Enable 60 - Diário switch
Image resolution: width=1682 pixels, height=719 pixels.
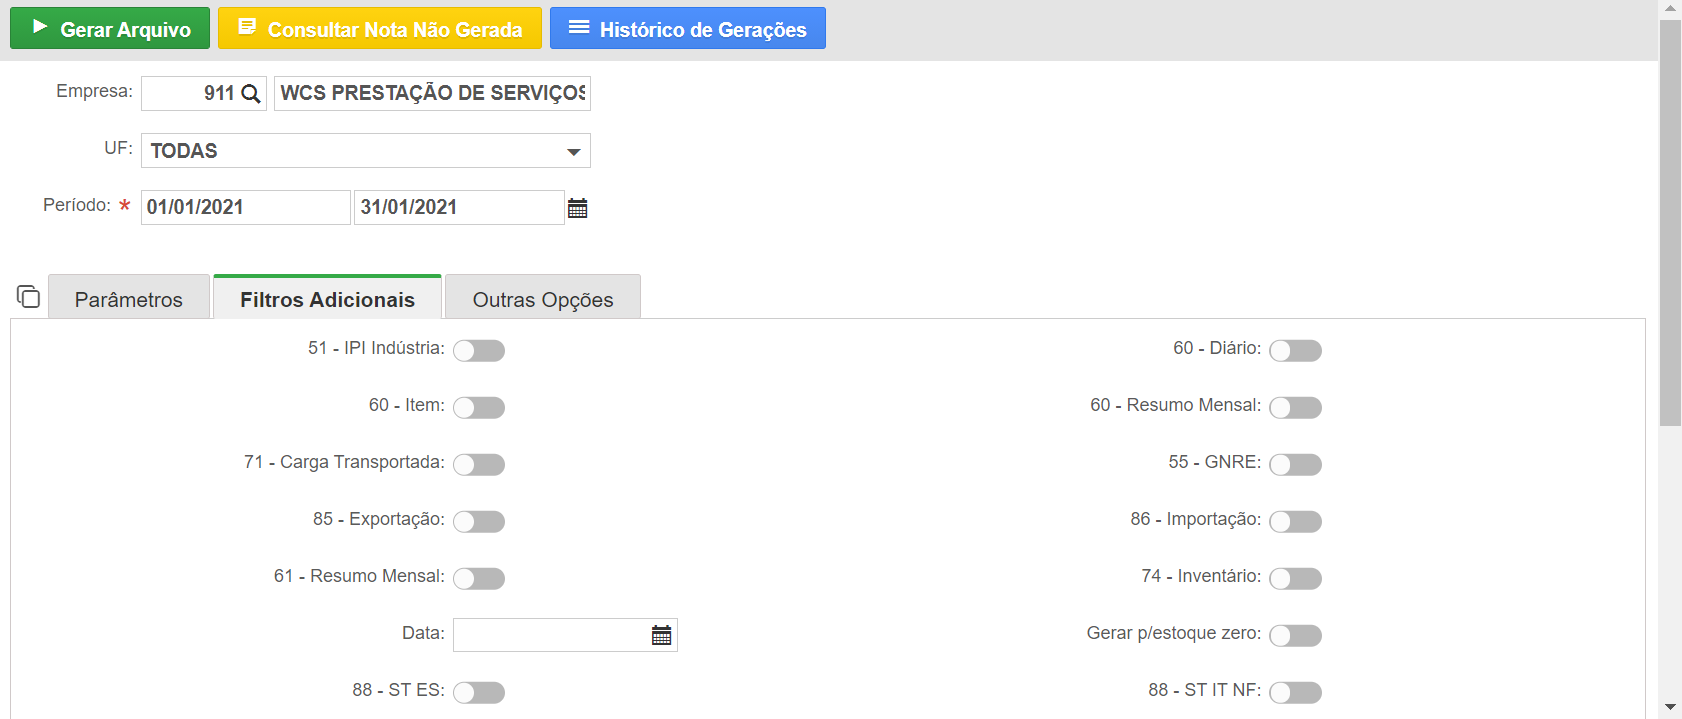[1295, 350]
